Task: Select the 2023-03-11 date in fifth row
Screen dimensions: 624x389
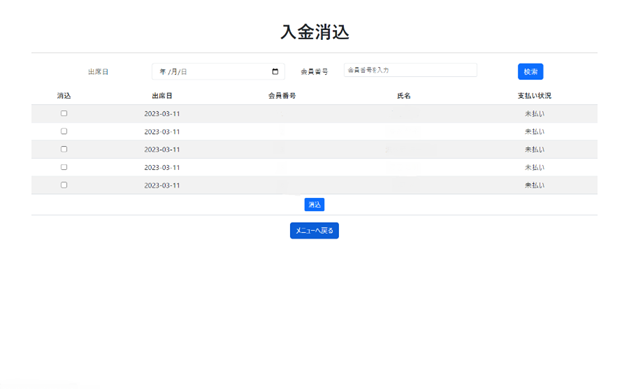Action: pyautogui.click(x=162, y=186)
